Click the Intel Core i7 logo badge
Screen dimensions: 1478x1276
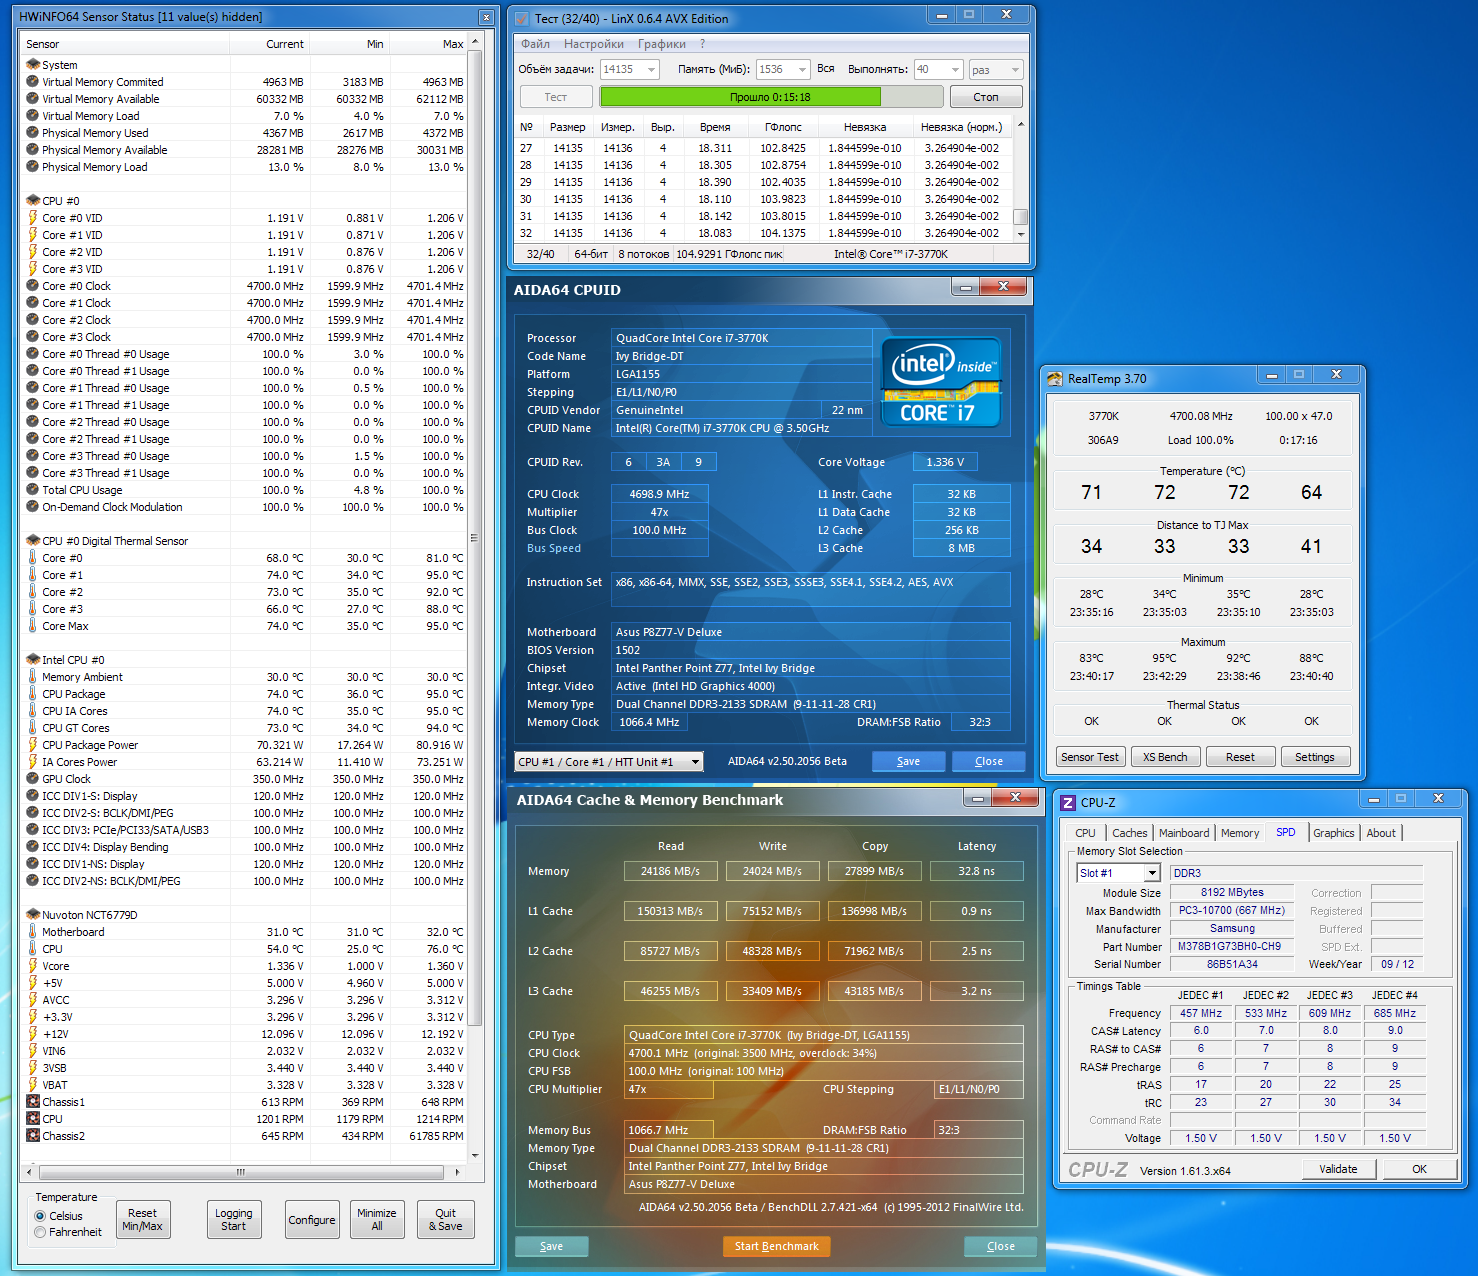[x=940, y=383]
